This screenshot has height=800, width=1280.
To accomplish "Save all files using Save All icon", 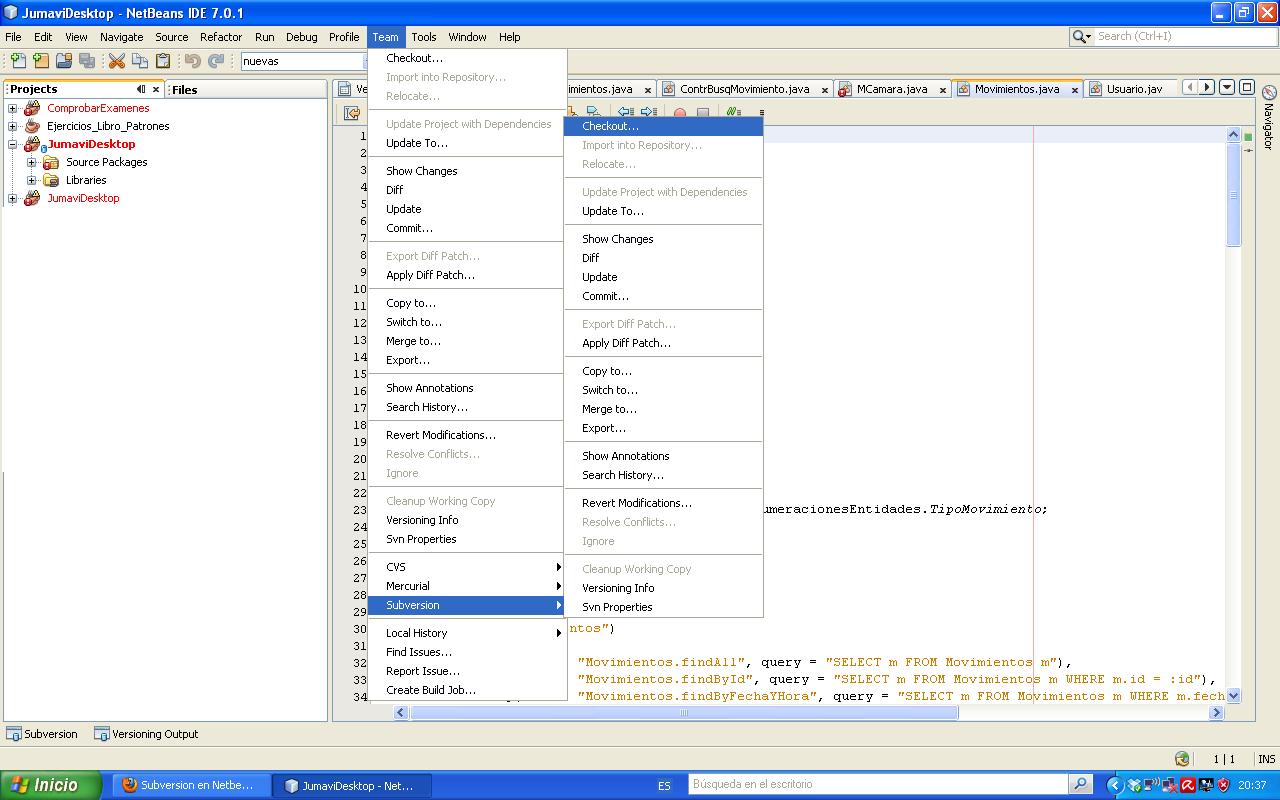I will [87, 60].
